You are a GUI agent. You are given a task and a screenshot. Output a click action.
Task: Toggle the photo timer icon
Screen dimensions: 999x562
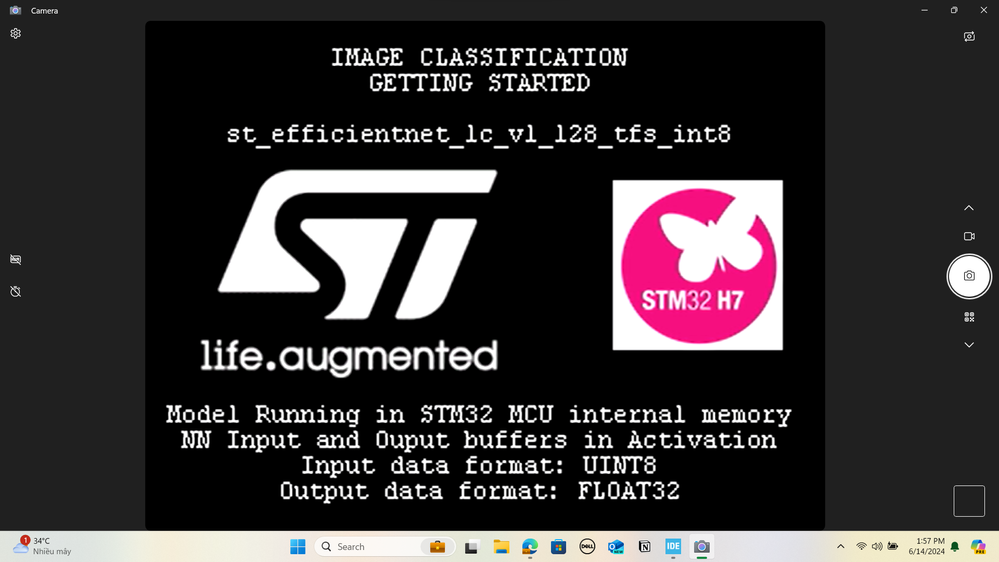15,291
